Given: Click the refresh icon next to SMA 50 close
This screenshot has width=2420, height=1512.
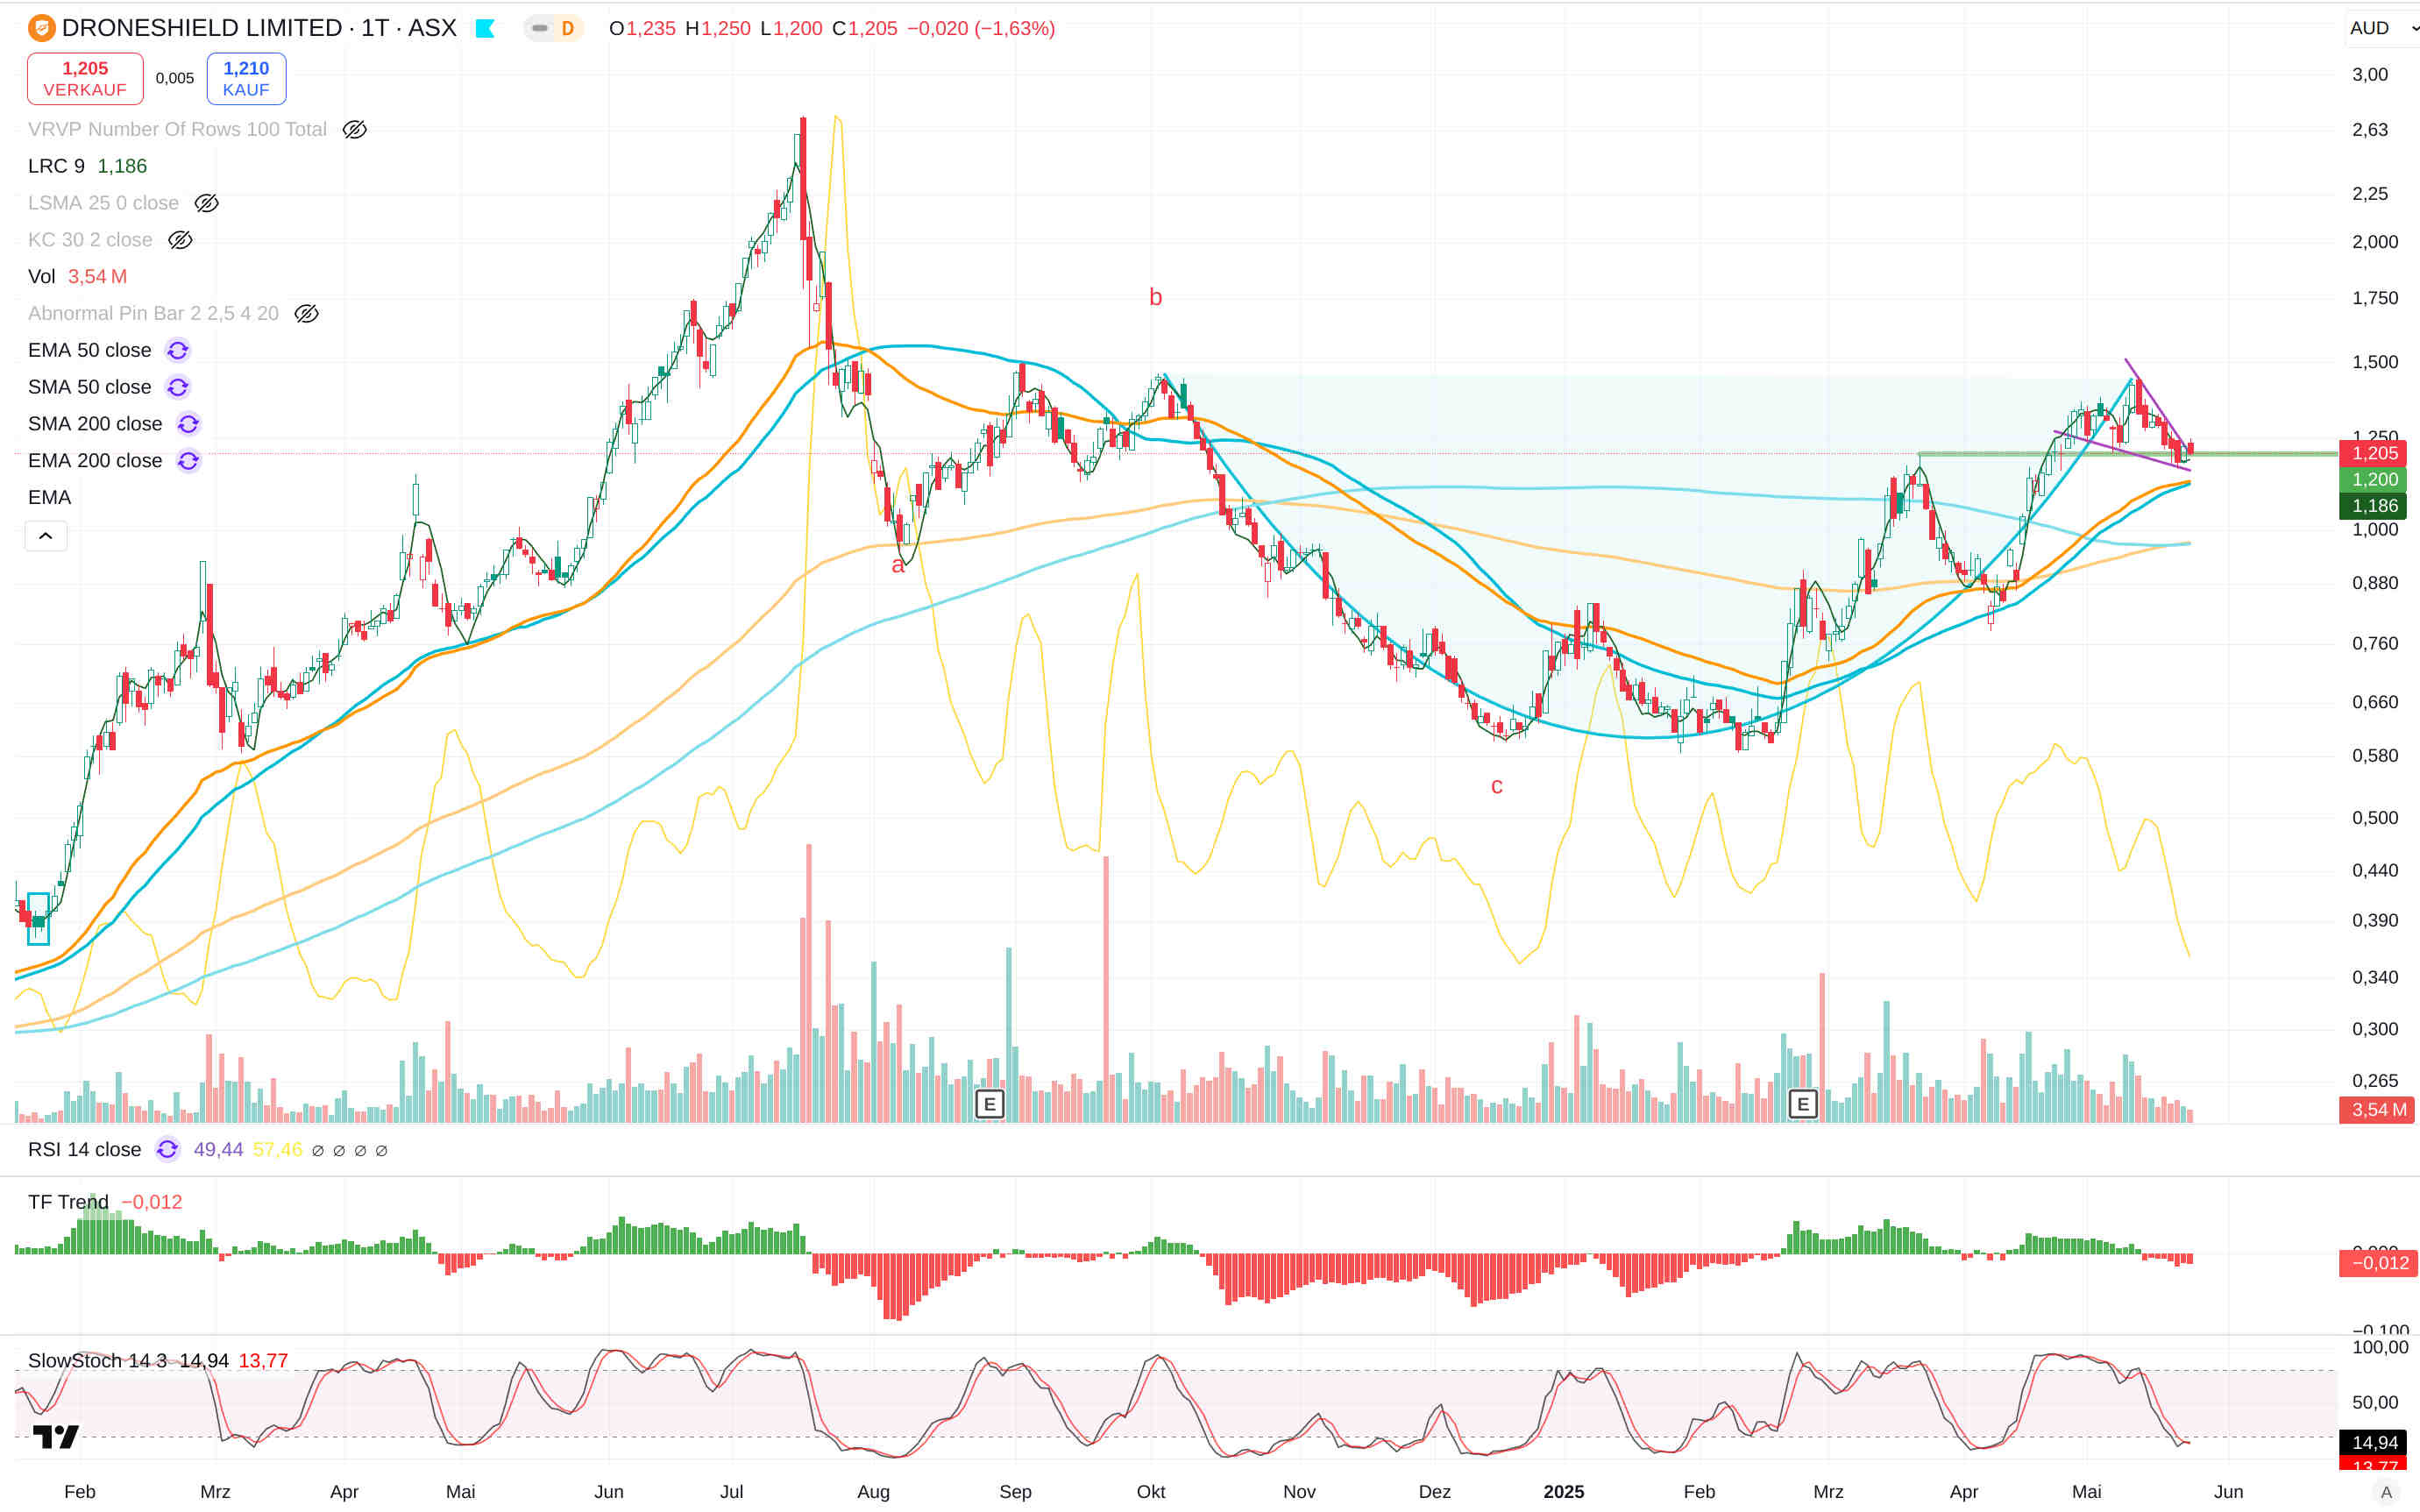Looking at the screenshot, I should coord(178,387).
